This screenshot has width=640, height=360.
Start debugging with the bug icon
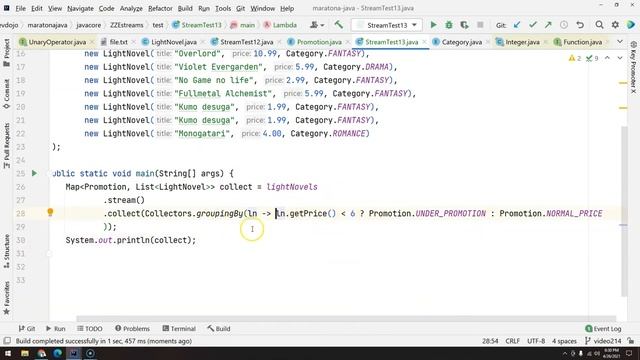(449, 25)
